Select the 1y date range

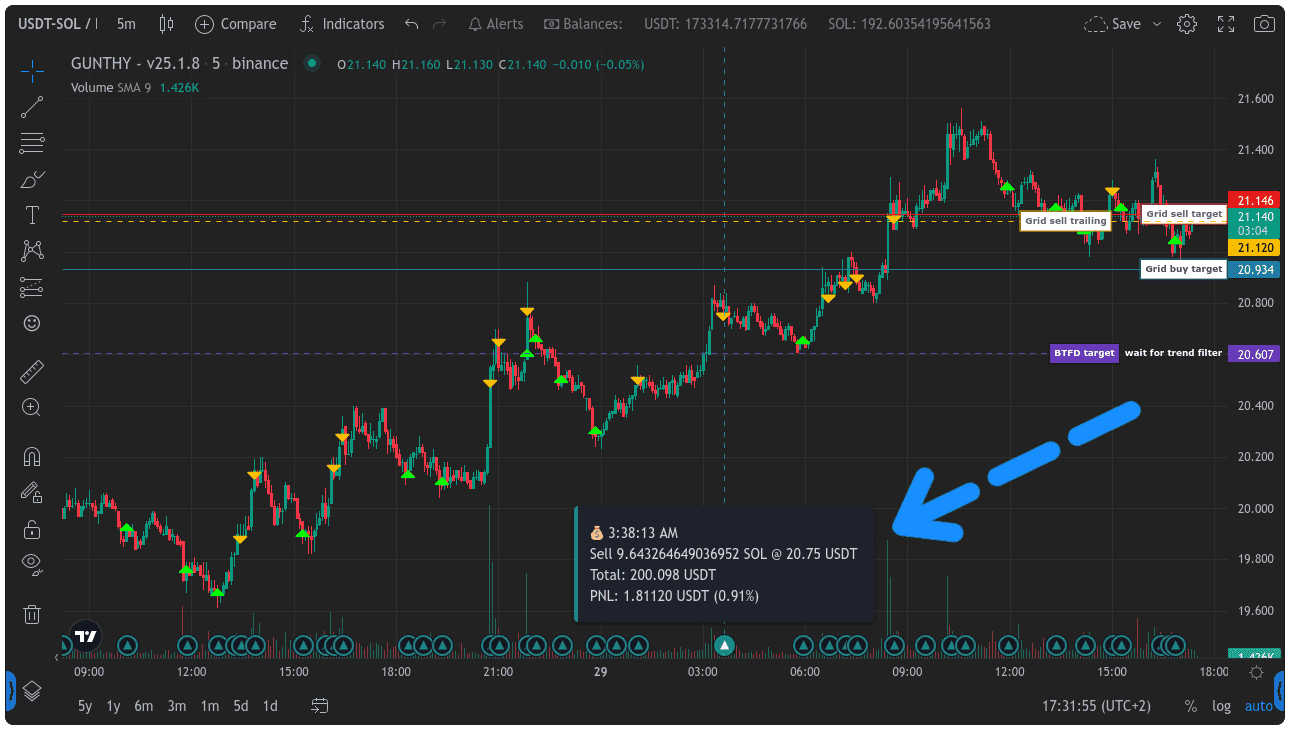pos(113,706)
